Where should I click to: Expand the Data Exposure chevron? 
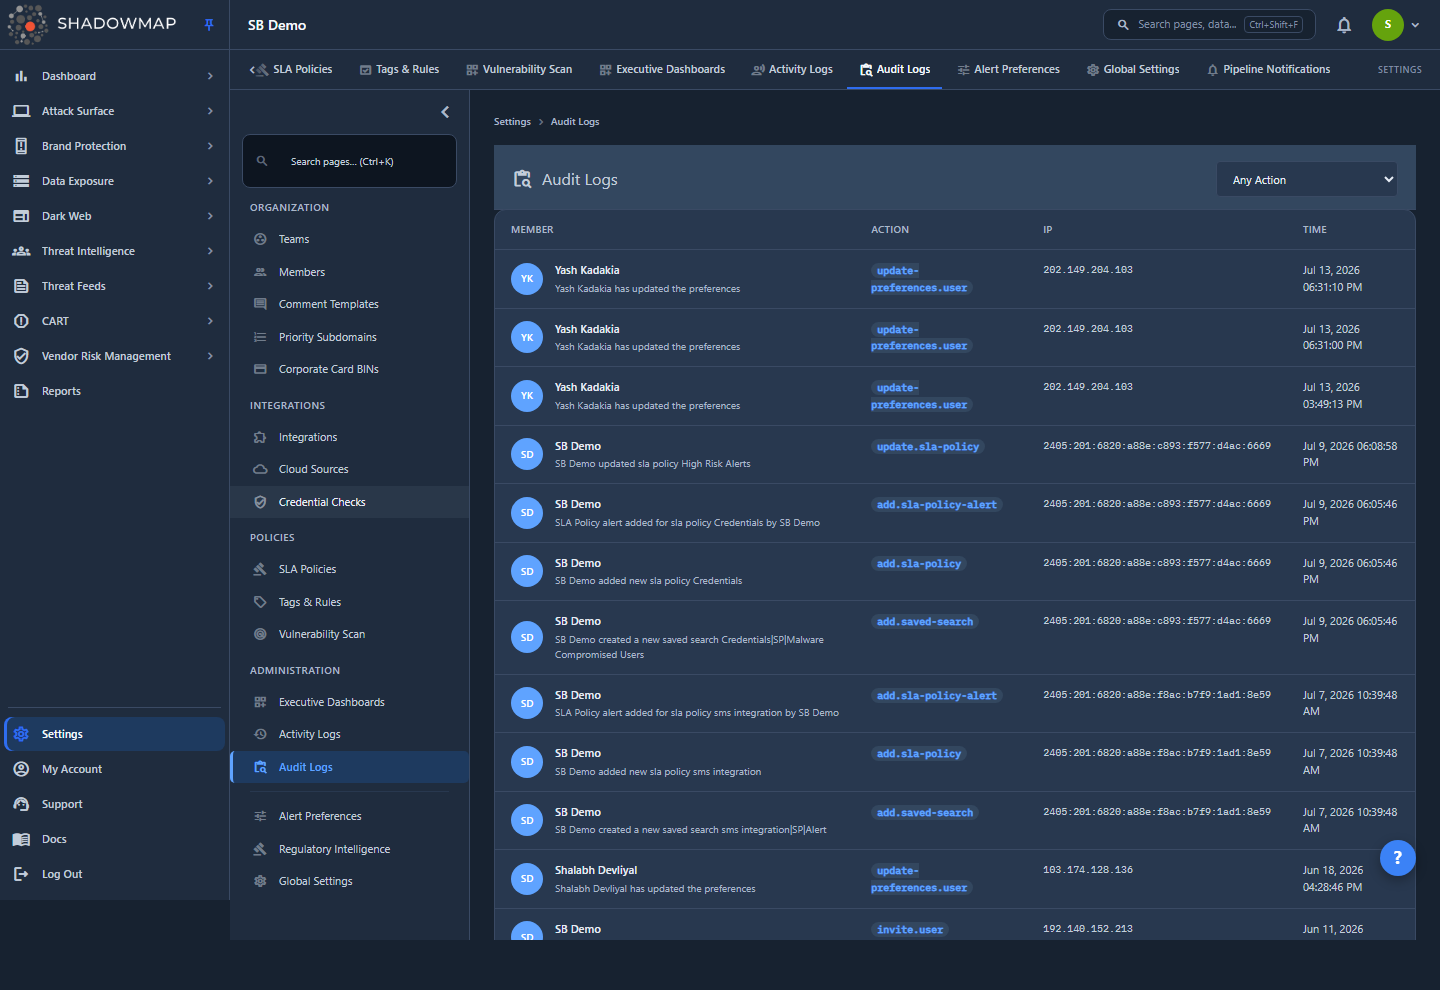[x=210, y=181]
